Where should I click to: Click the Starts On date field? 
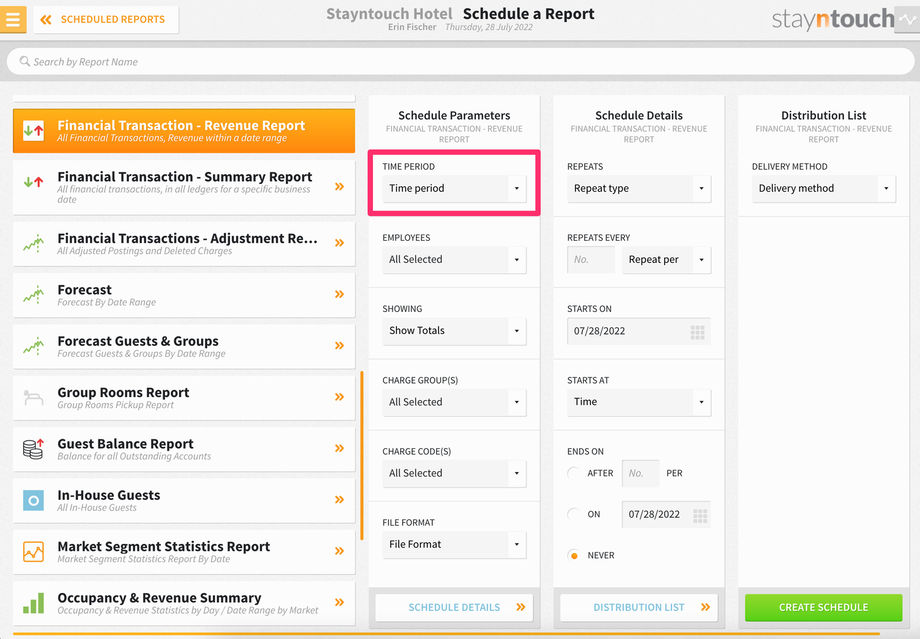click(x=639, y=331)
